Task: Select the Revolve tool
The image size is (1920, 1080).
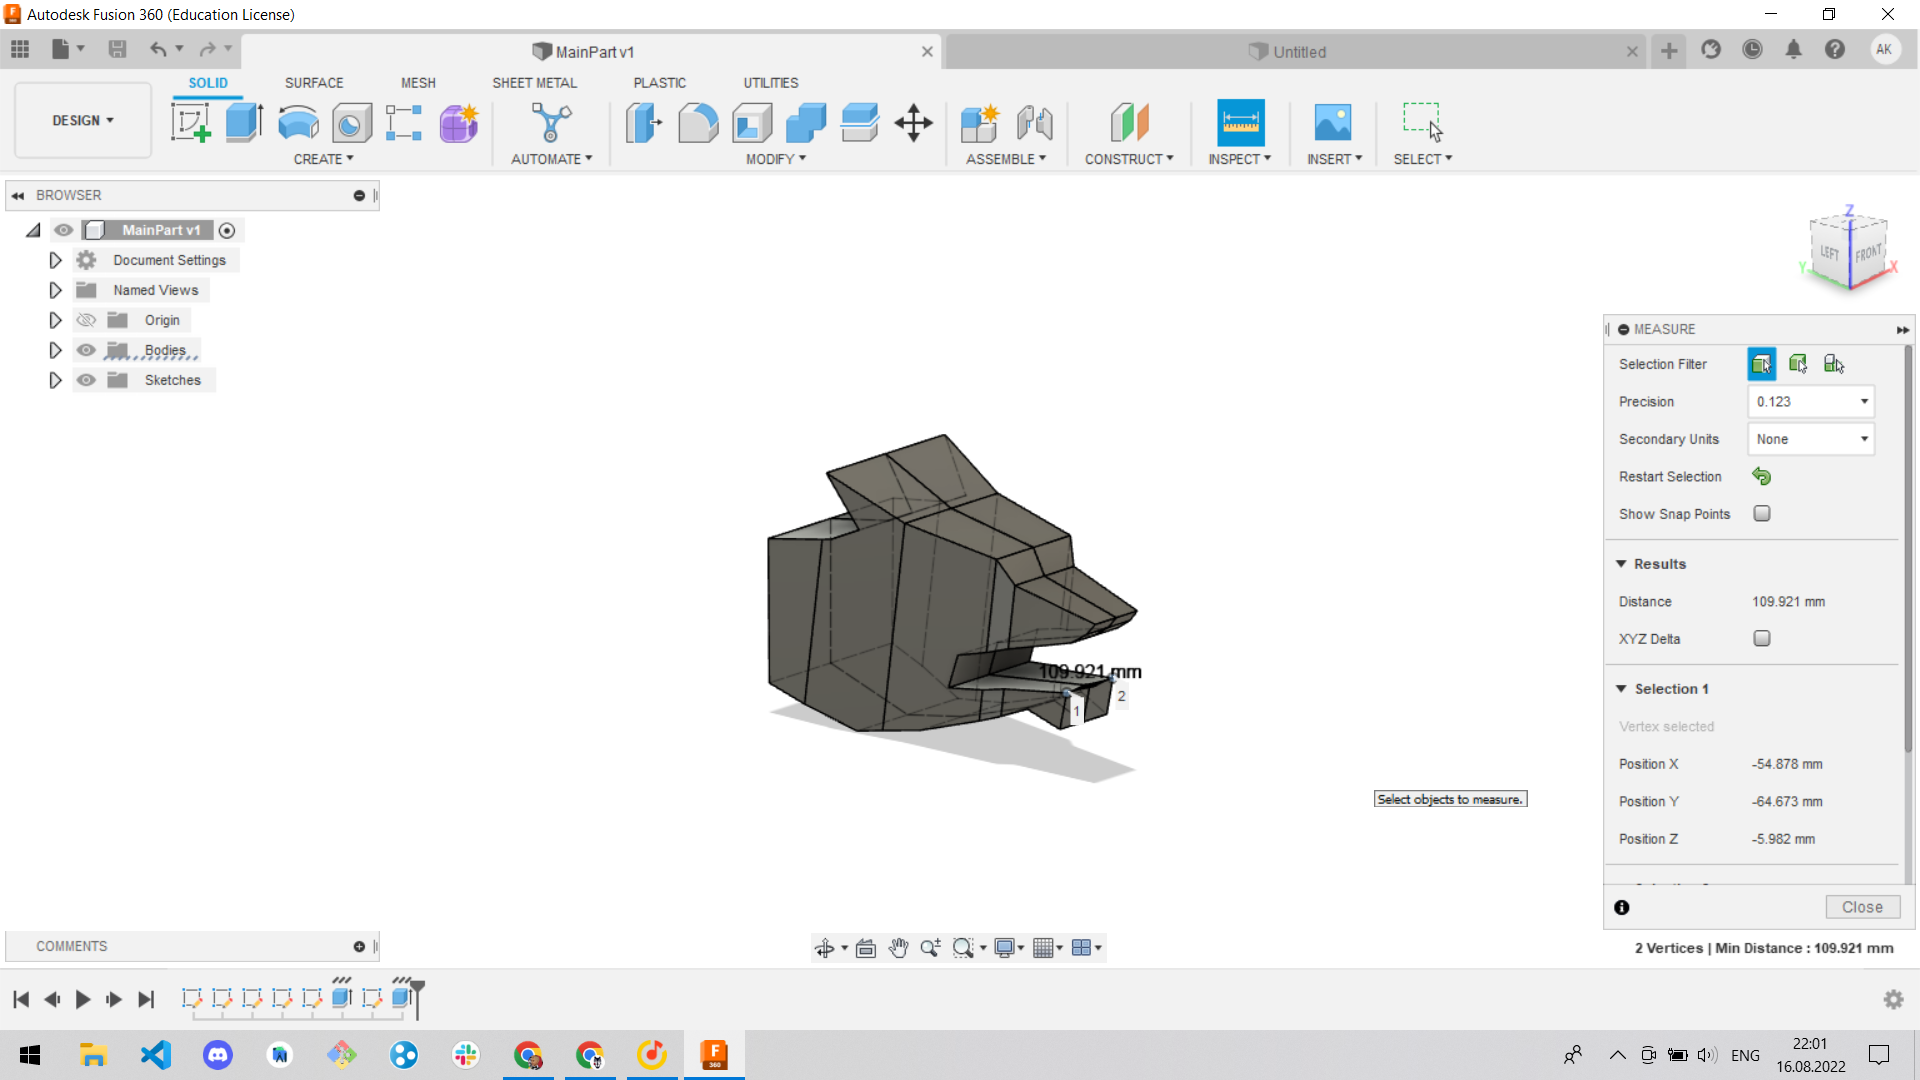Action: point(298,123)
